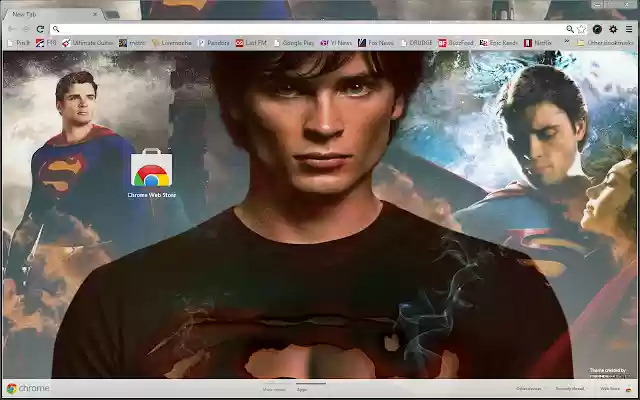Open the Chrome hamburger menu
Image resolution: width=640 pixels, height=400 pixels.
pos(629,29)
